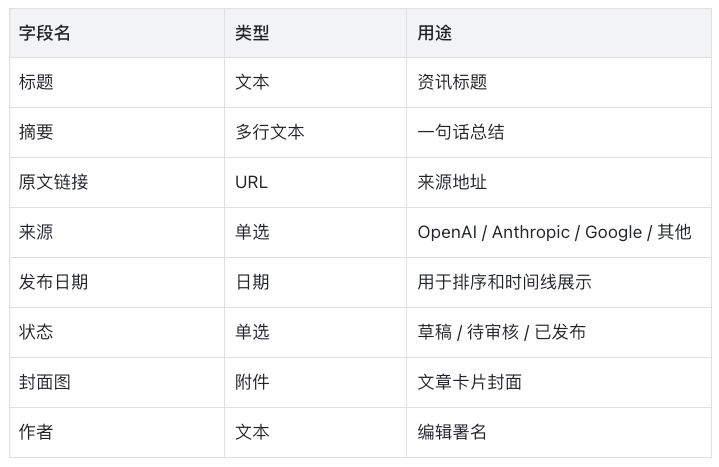This screenshot has width=719, height=467.
Task: Click the 一句话总结 cell
Action: pyautogui.click(x=559, y=133)
